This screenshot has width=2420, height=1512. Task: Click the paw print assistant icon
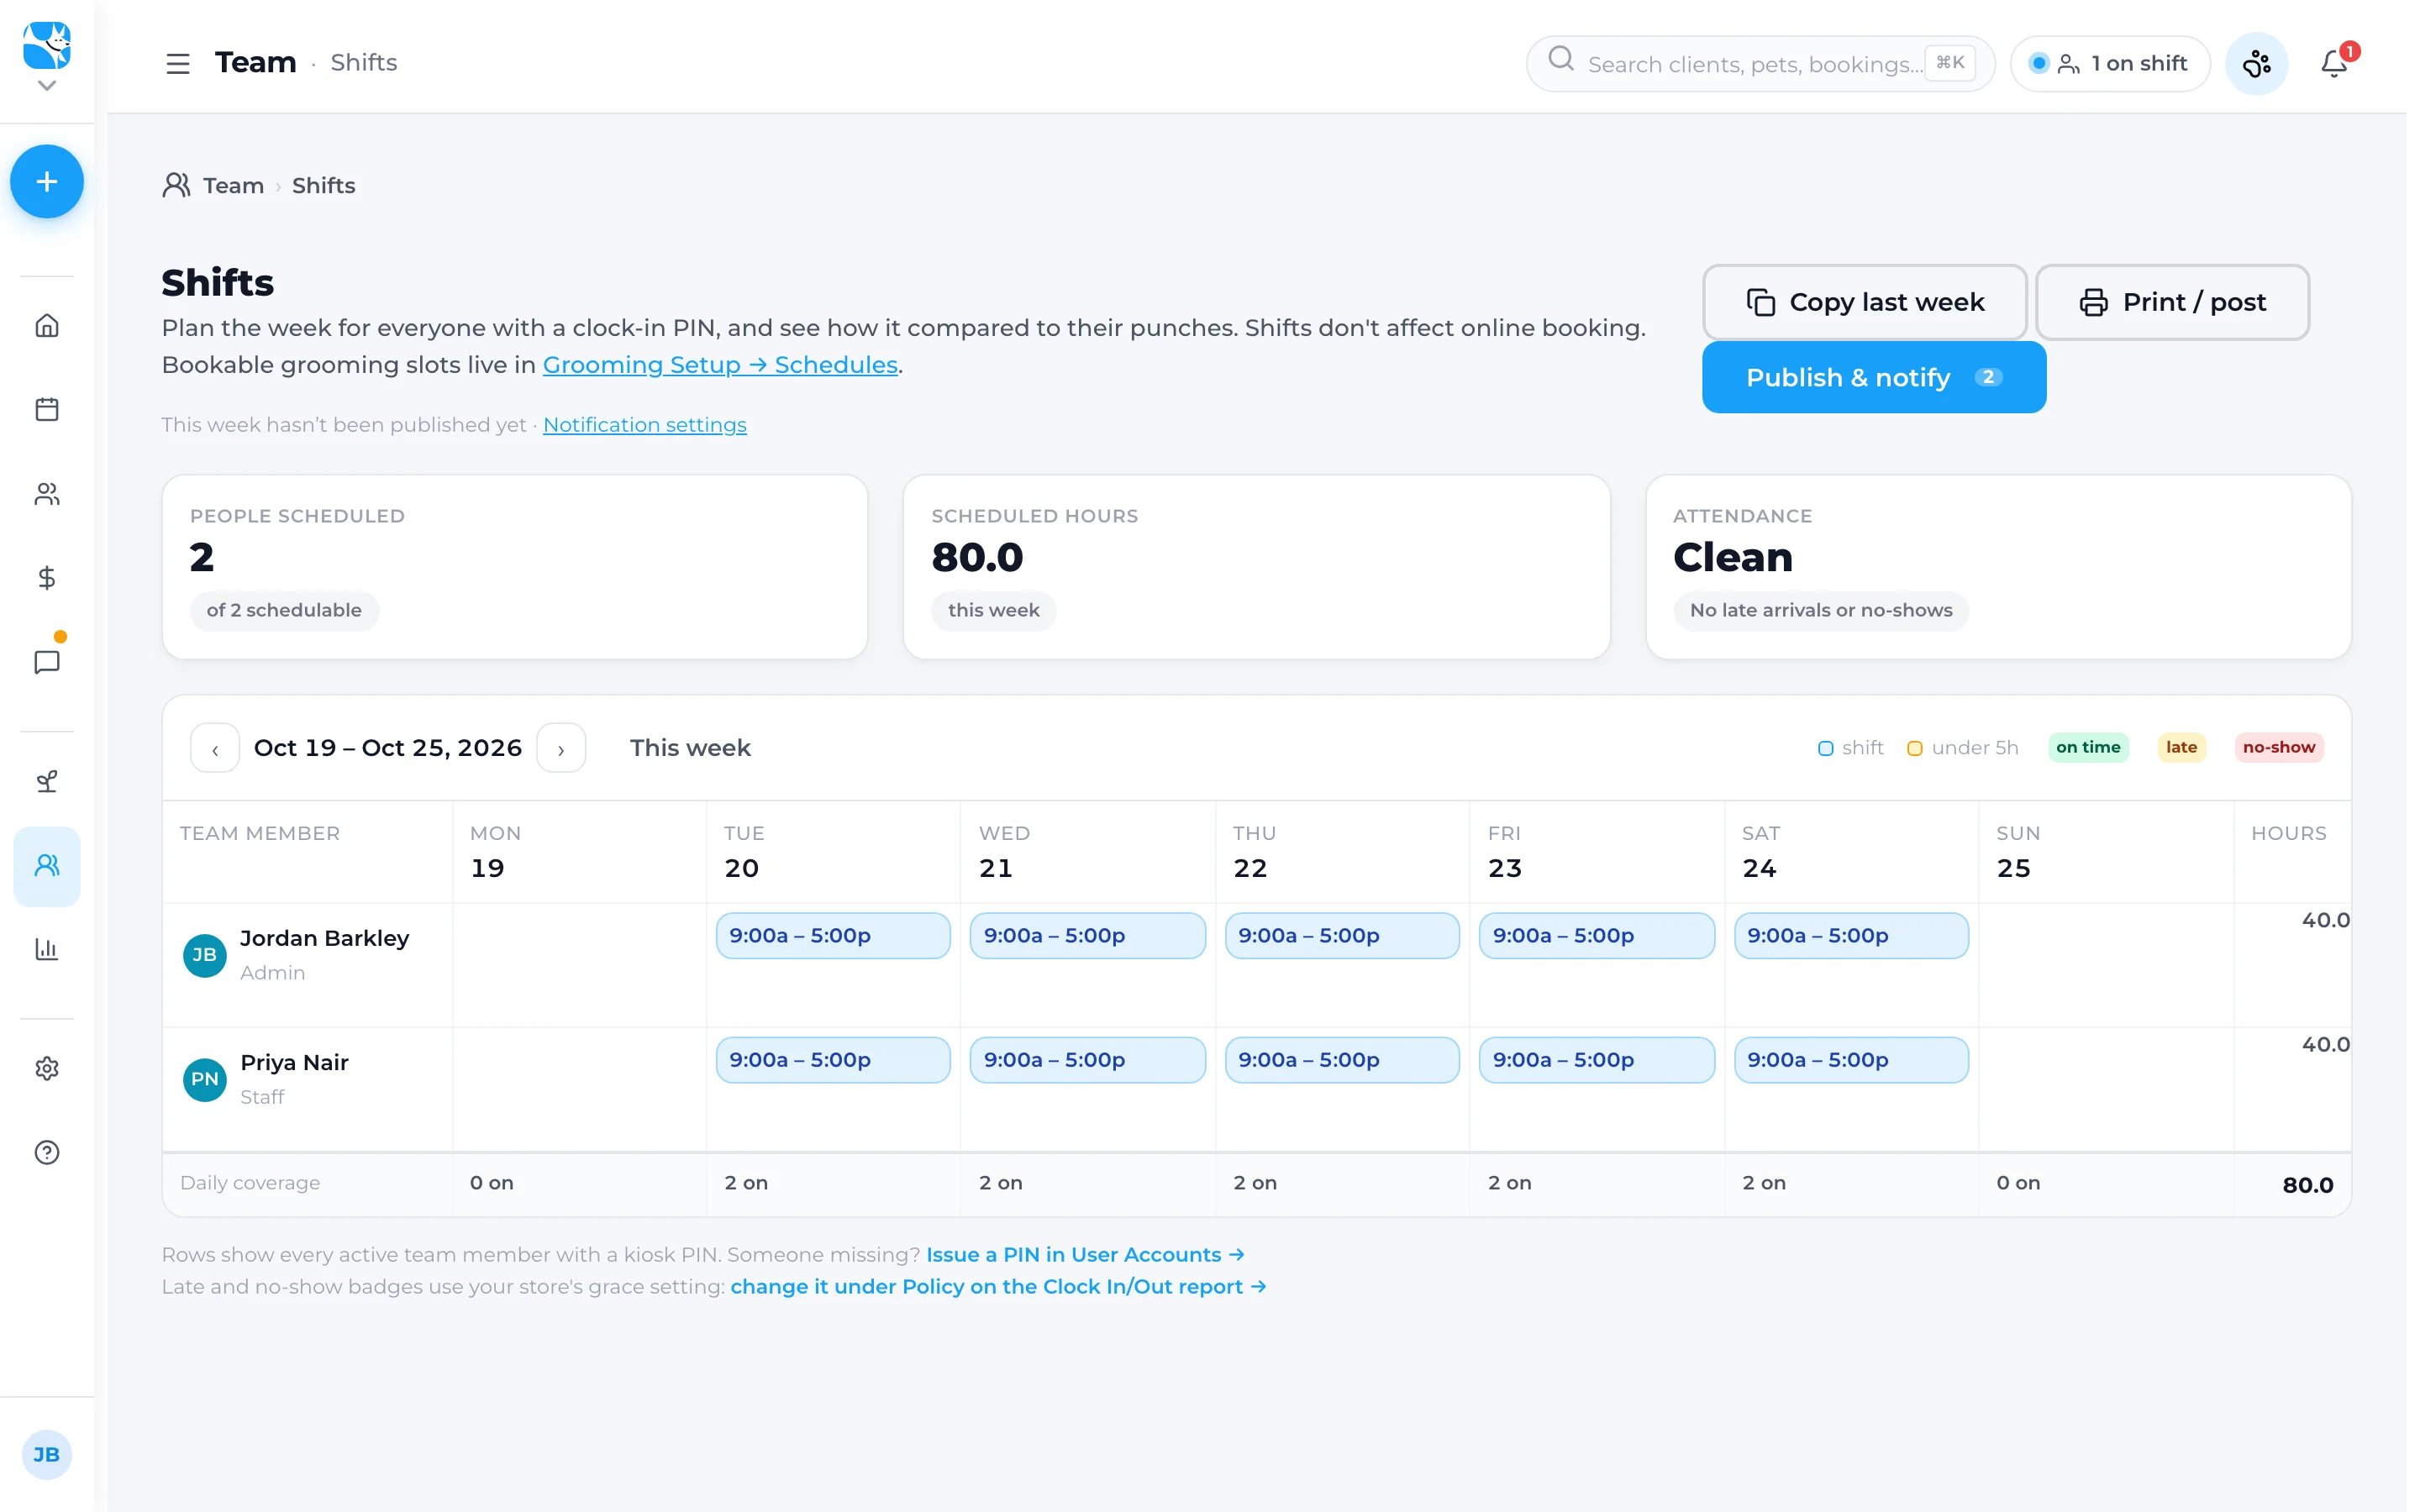[x=2256, y=64]
